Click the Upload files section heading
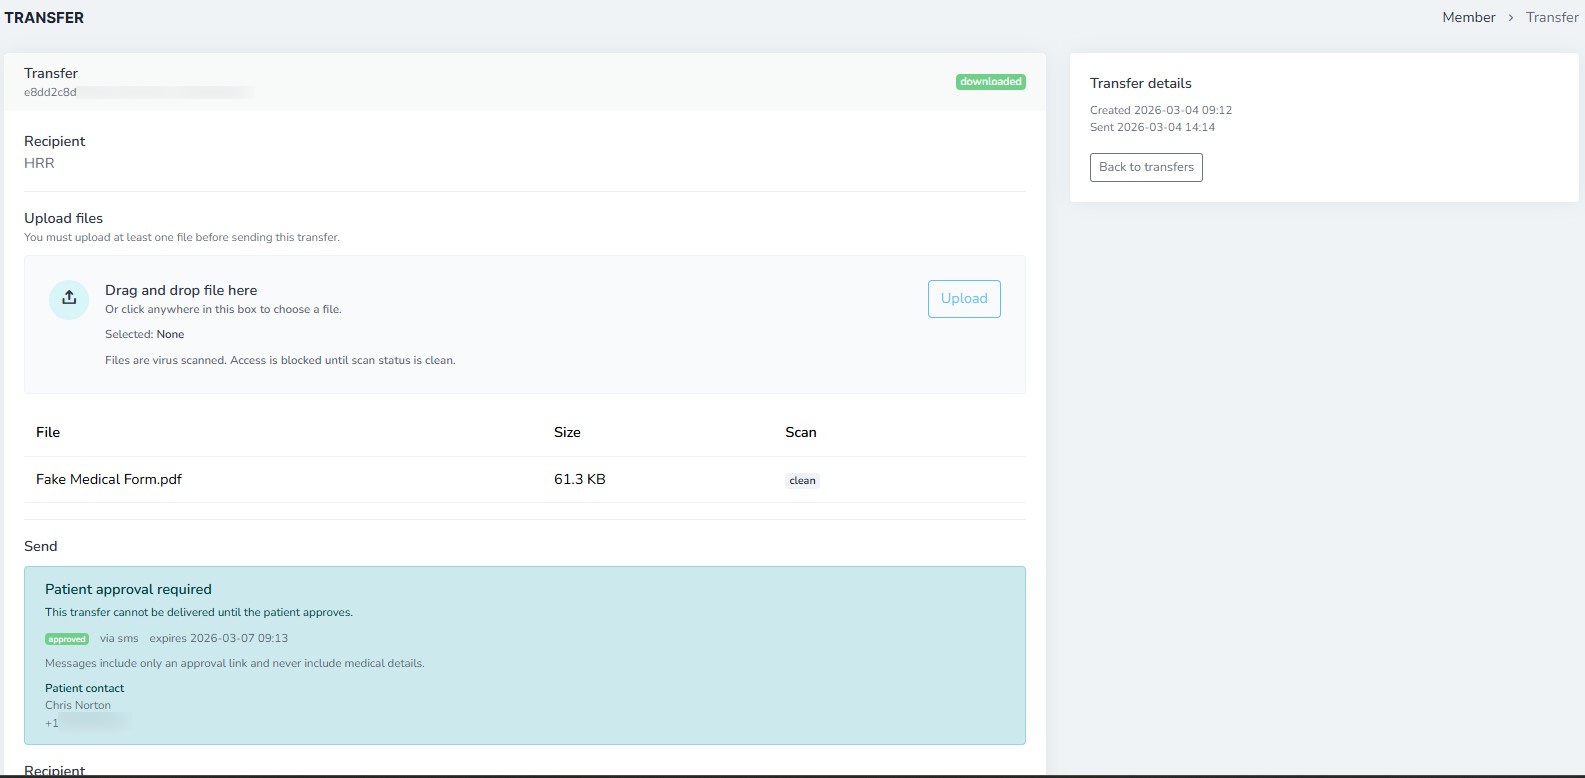This screenshot has height=778, width=1585. 63,218
